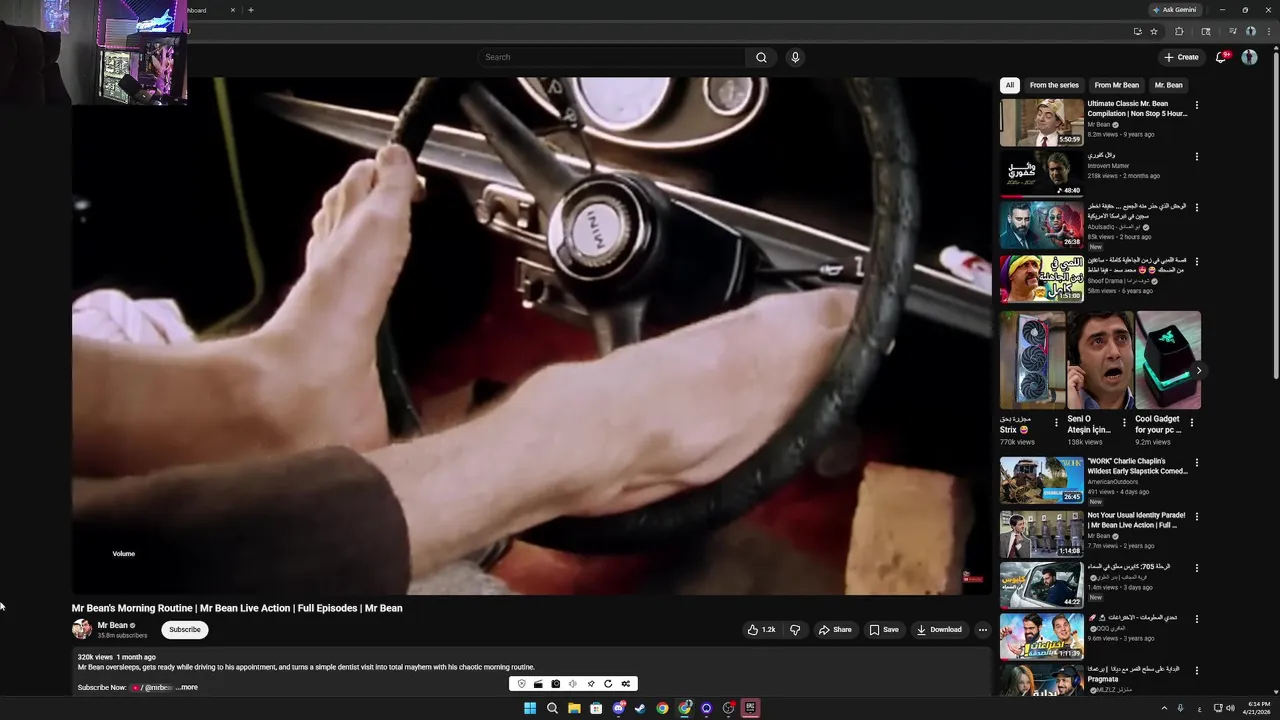Select From Mr Bean filter chip

point(1116,85)
